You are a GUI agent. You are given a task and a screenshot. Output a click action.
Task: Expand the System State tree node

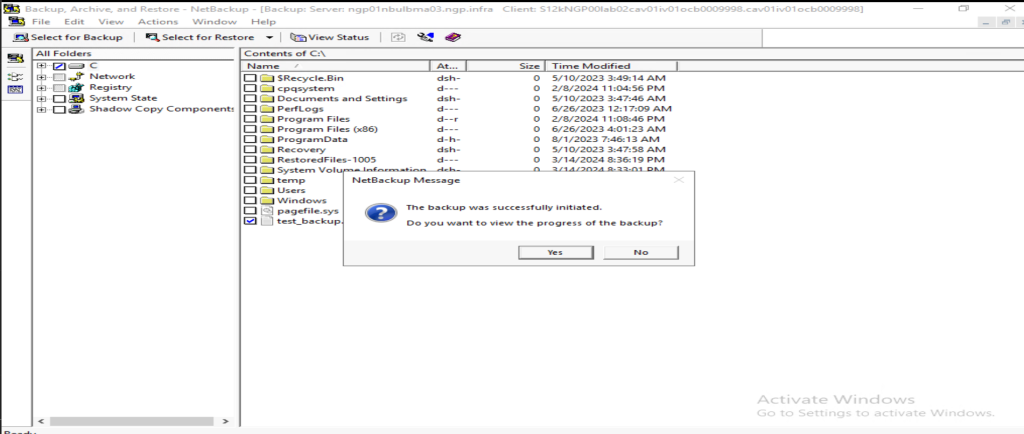42,99
